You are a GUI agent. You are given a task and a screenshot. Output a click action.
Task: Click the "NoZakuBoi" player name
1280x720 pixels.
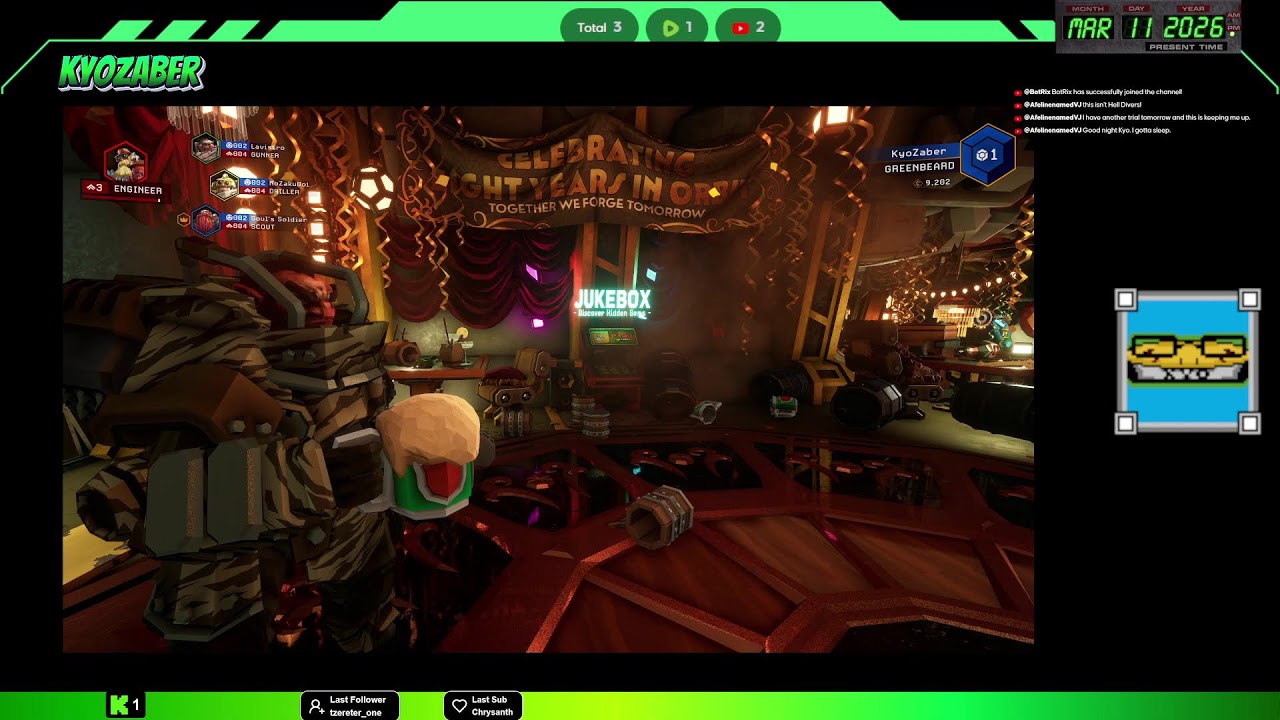pos(289,183)
